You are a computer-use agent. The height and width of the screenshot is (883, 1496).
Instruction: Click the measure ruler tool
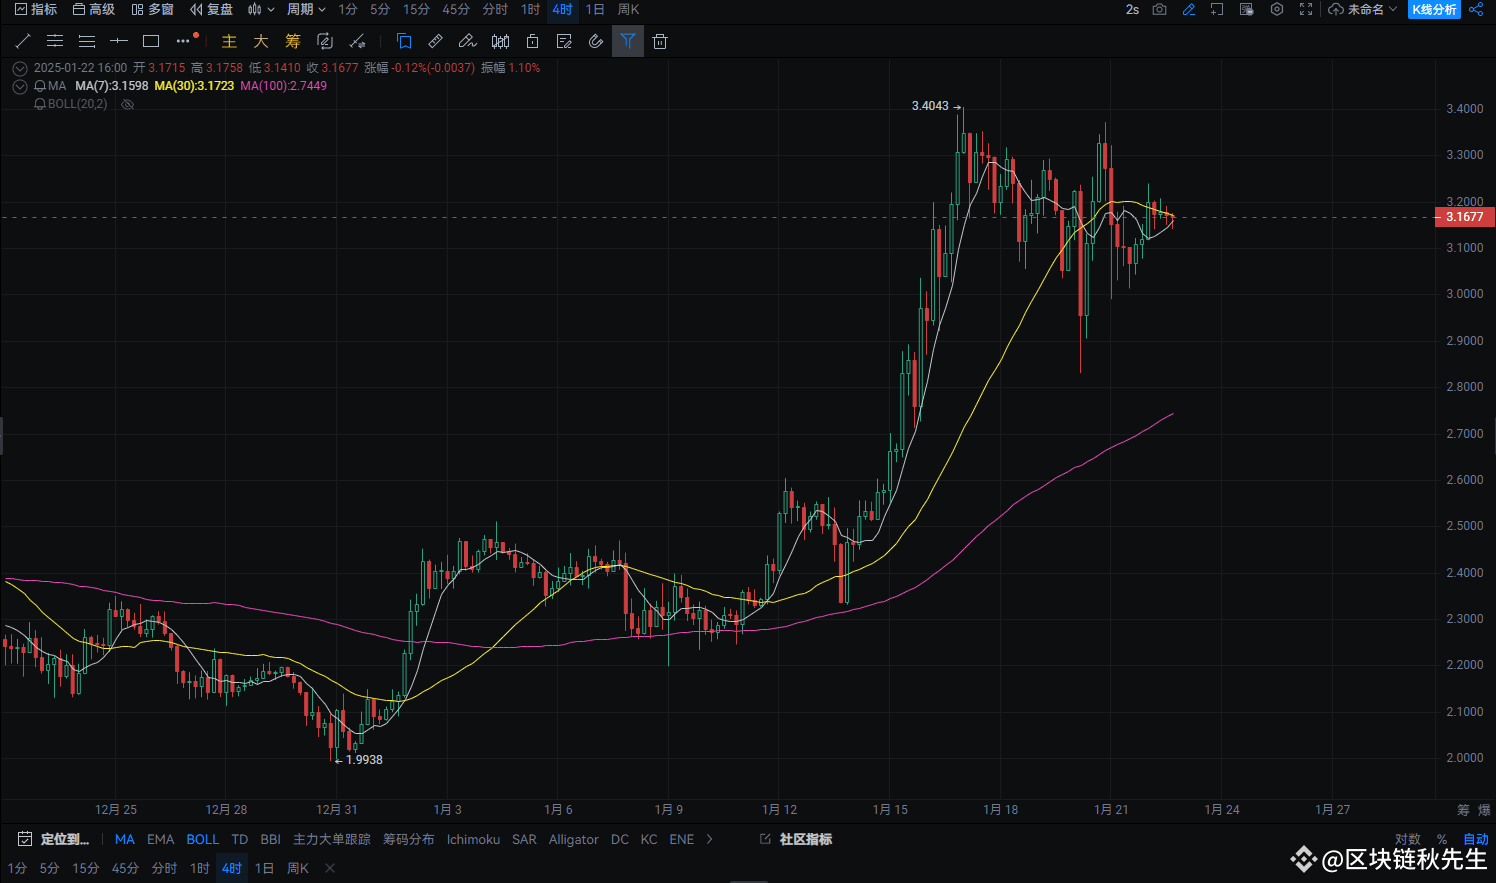(x=435, y=41)
